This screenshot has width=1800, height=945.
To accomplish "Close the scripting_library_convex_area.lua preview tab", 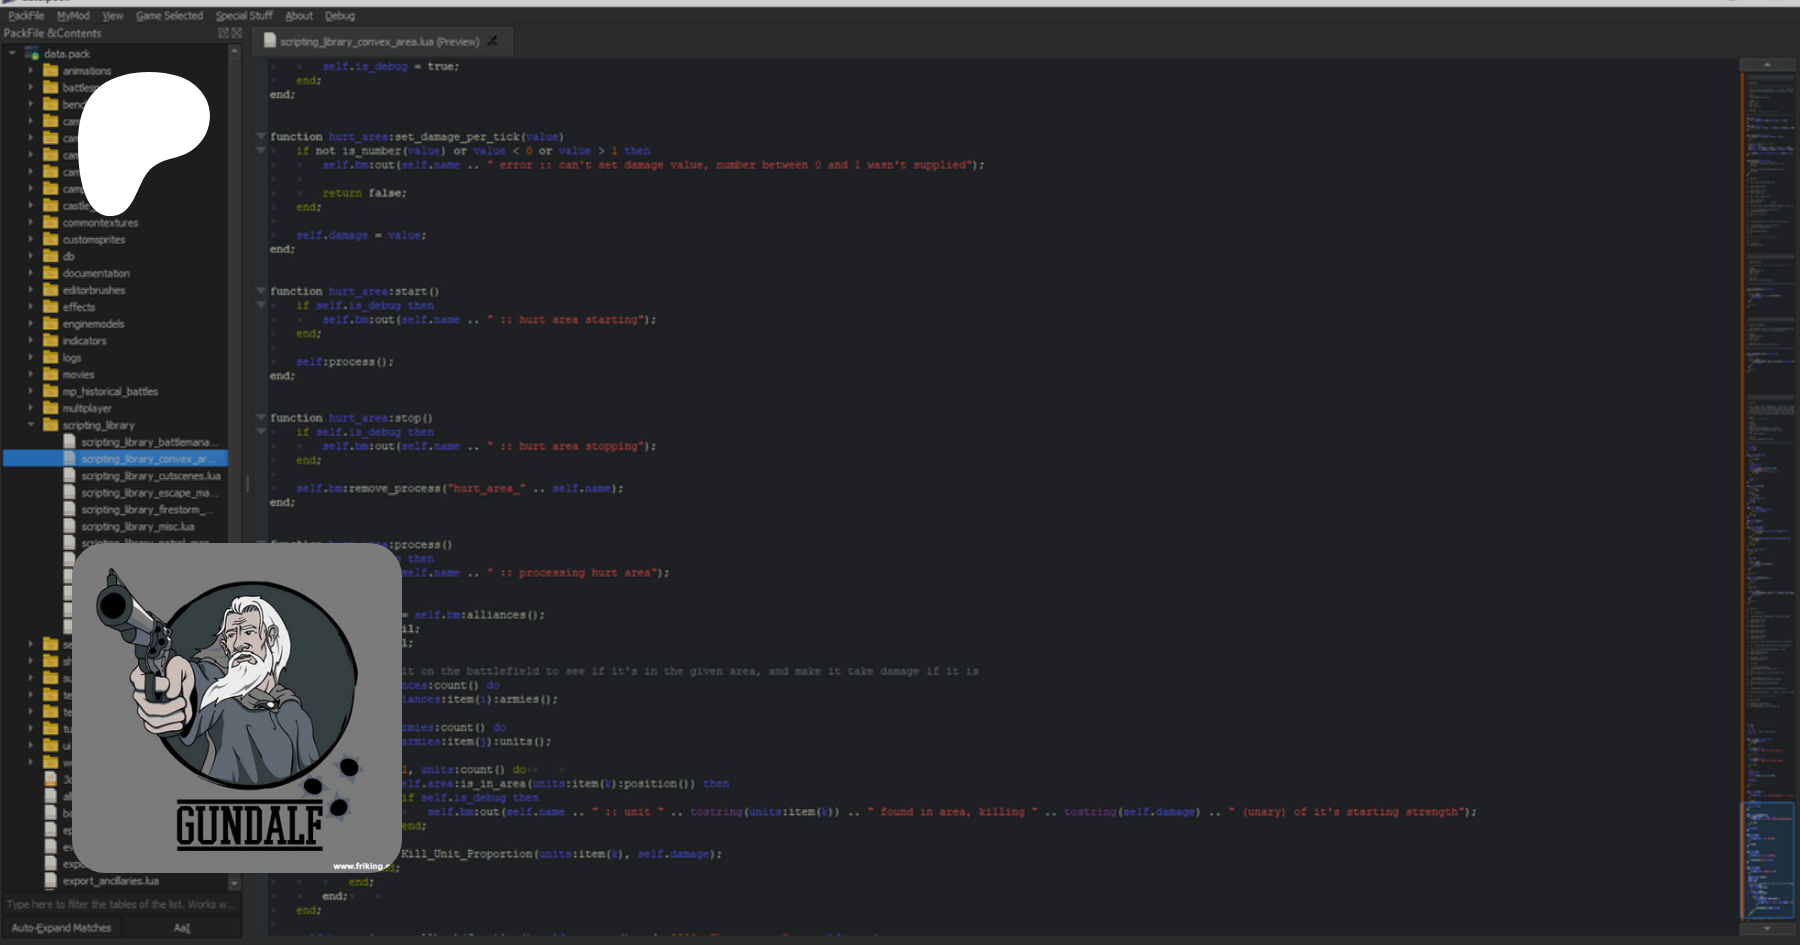I will [492, 42].
